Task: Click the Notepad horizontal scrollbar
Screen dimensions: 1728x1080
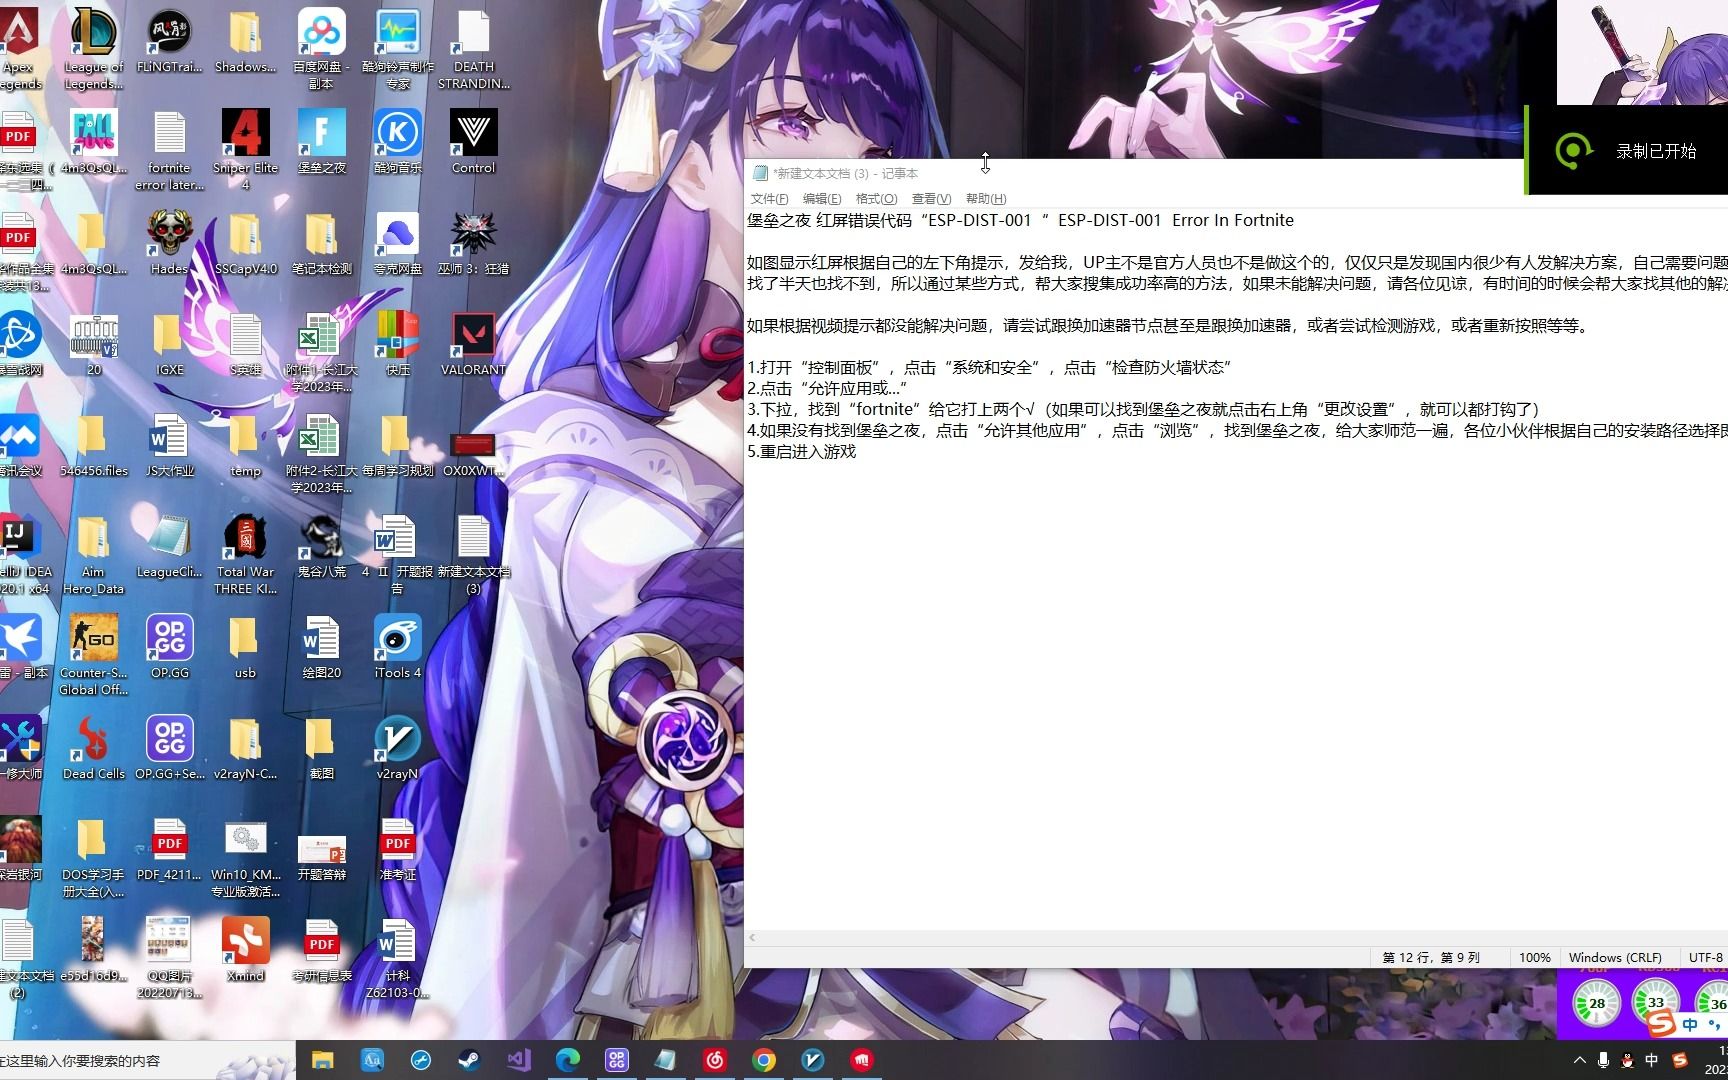Action: [1236, 938]
